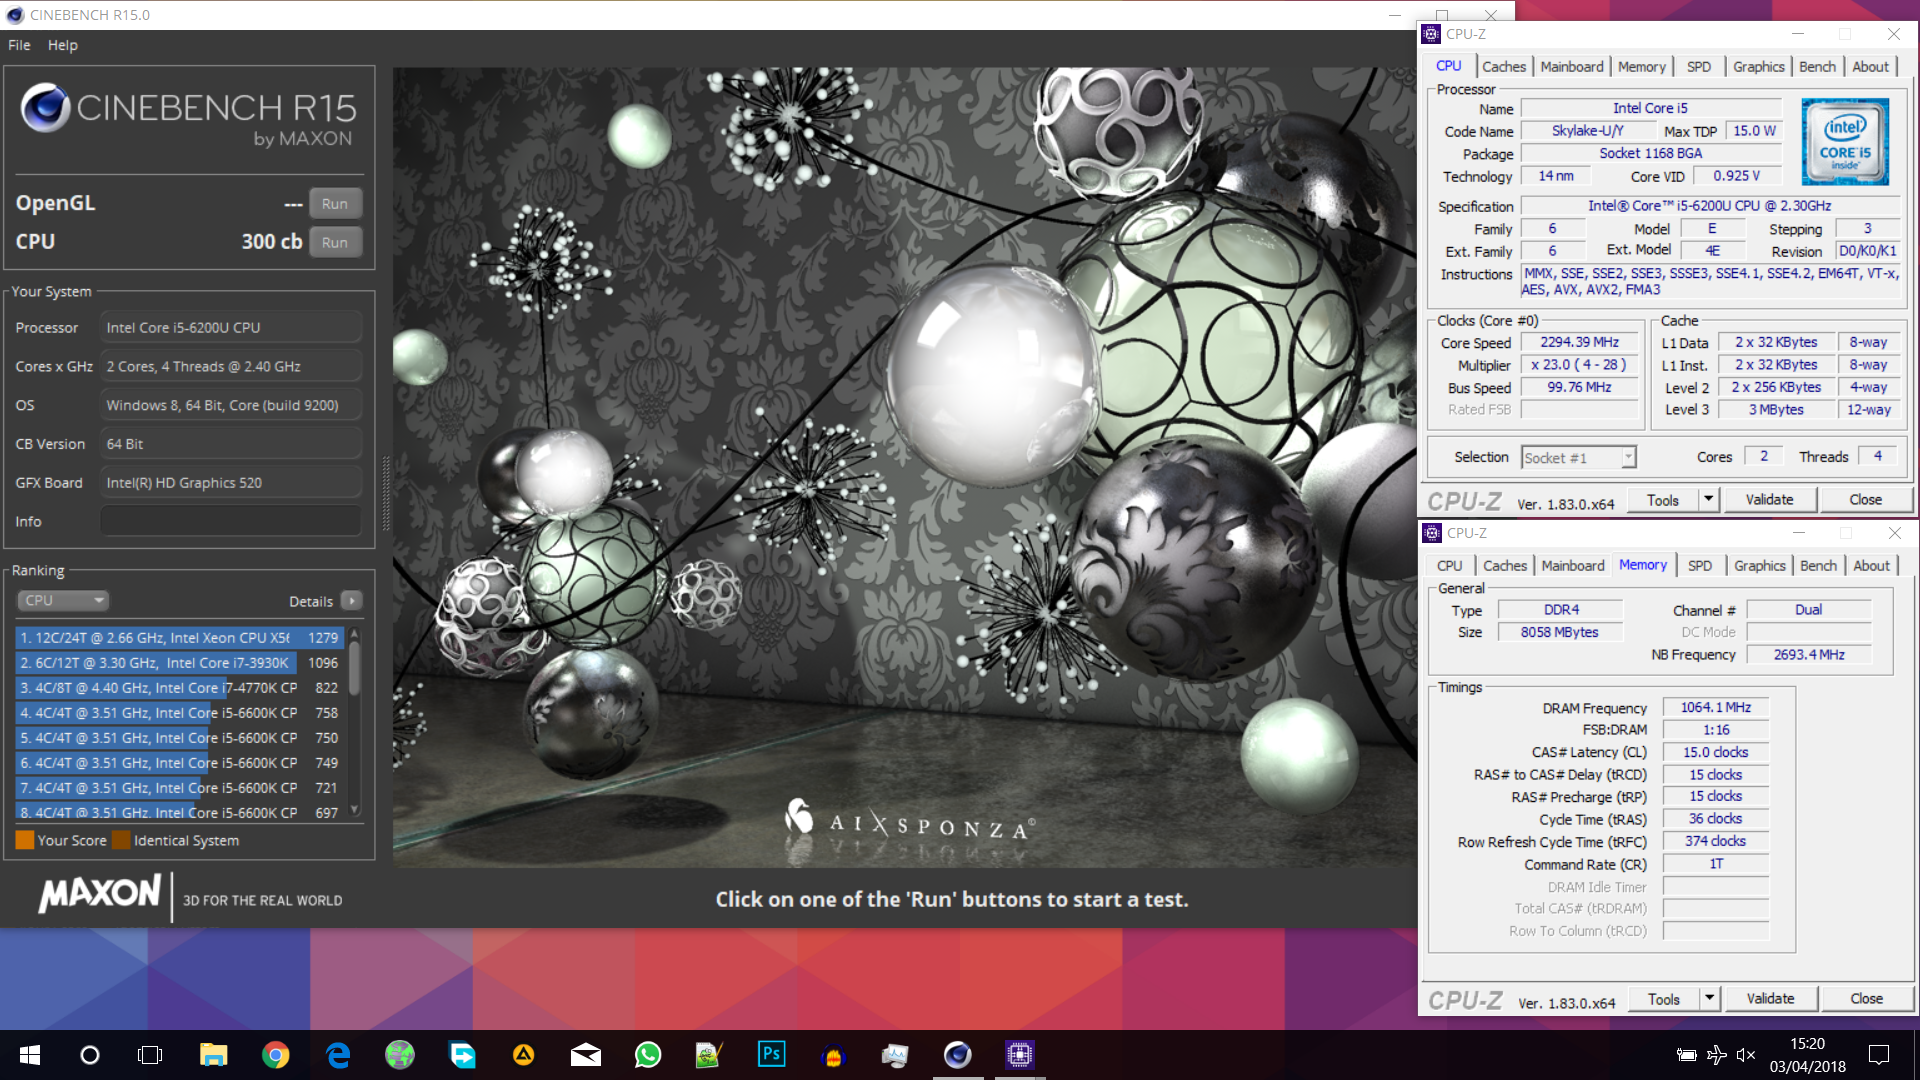Open the yellow triangle taskbar app
Screen dimensions: 1920x1080
tap(523, 1055)
